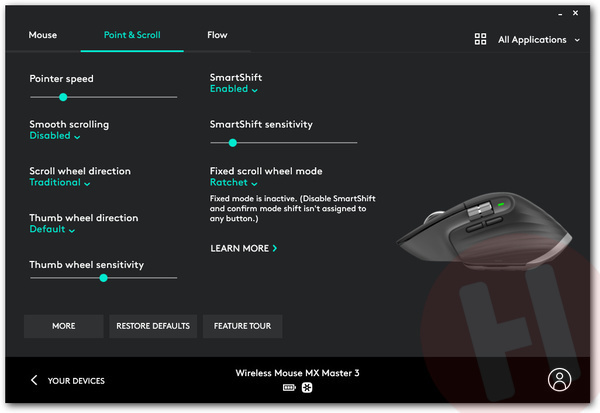Click the MX Master 3 mouse image
Screen dimensions: 600x413
click(484, 230)
